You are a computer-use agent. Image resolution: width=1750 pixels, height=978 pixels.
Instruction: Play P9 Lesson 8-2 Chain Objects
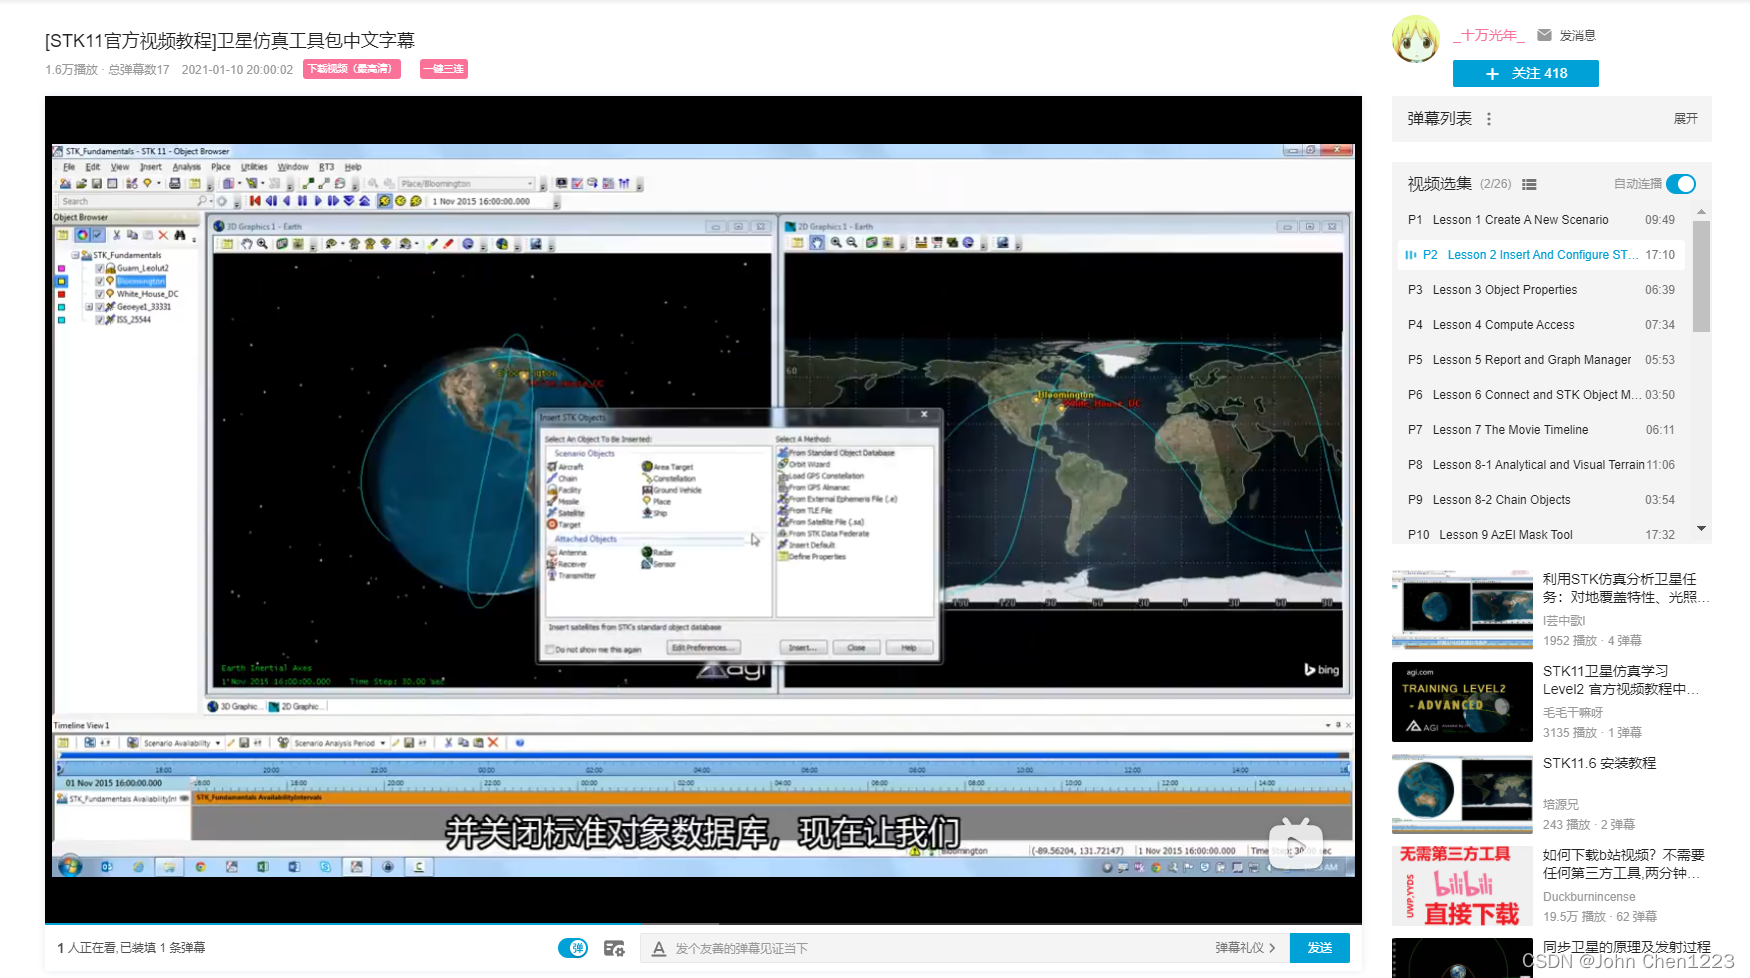1541,500
